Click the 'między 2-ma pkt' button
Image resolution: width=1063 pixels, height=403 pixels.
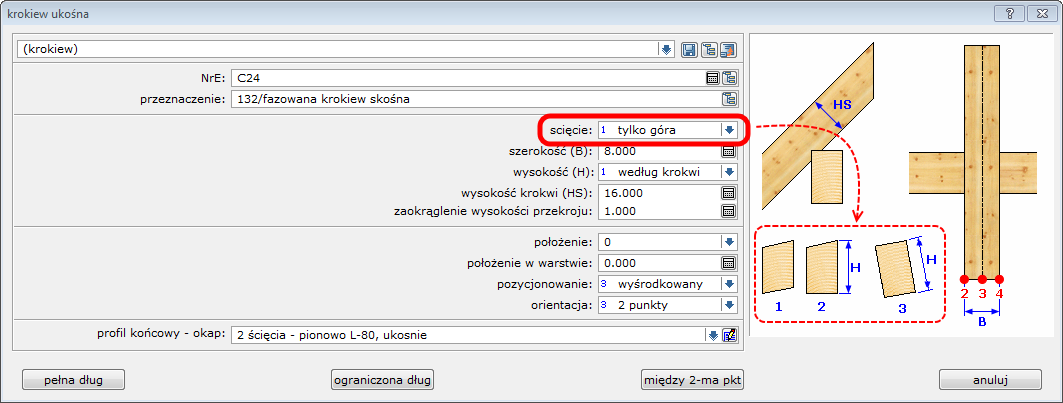692,379
